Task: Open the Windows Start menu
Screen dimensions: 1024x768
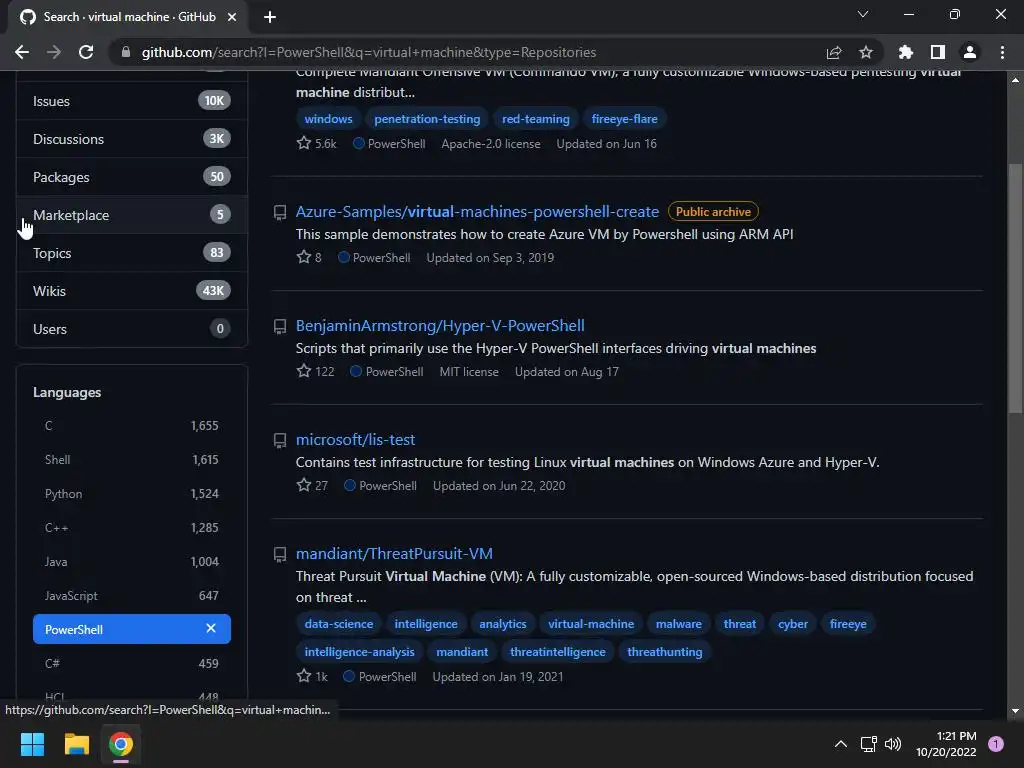Action: coord(32,744)
